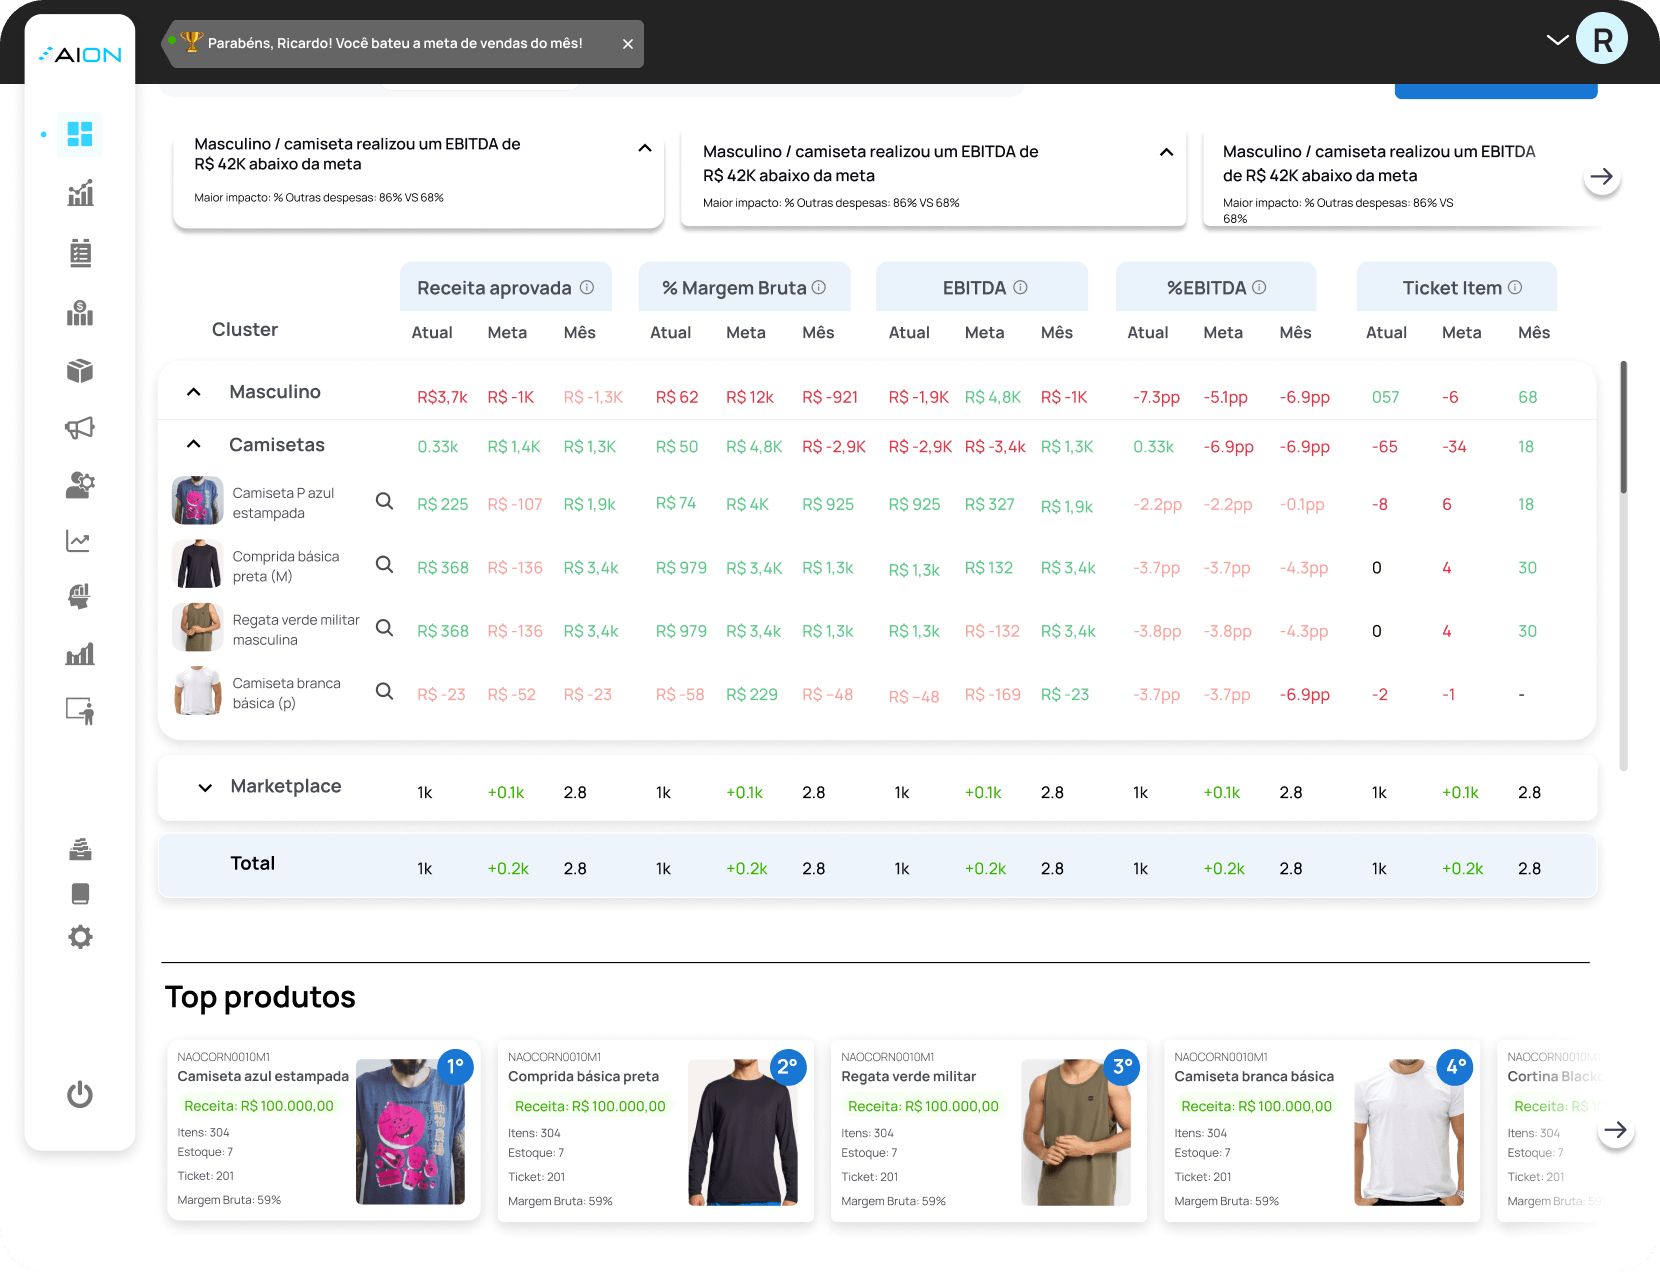
Task: Collapse the second EBITDA alert card
Action: [1166, 152]
